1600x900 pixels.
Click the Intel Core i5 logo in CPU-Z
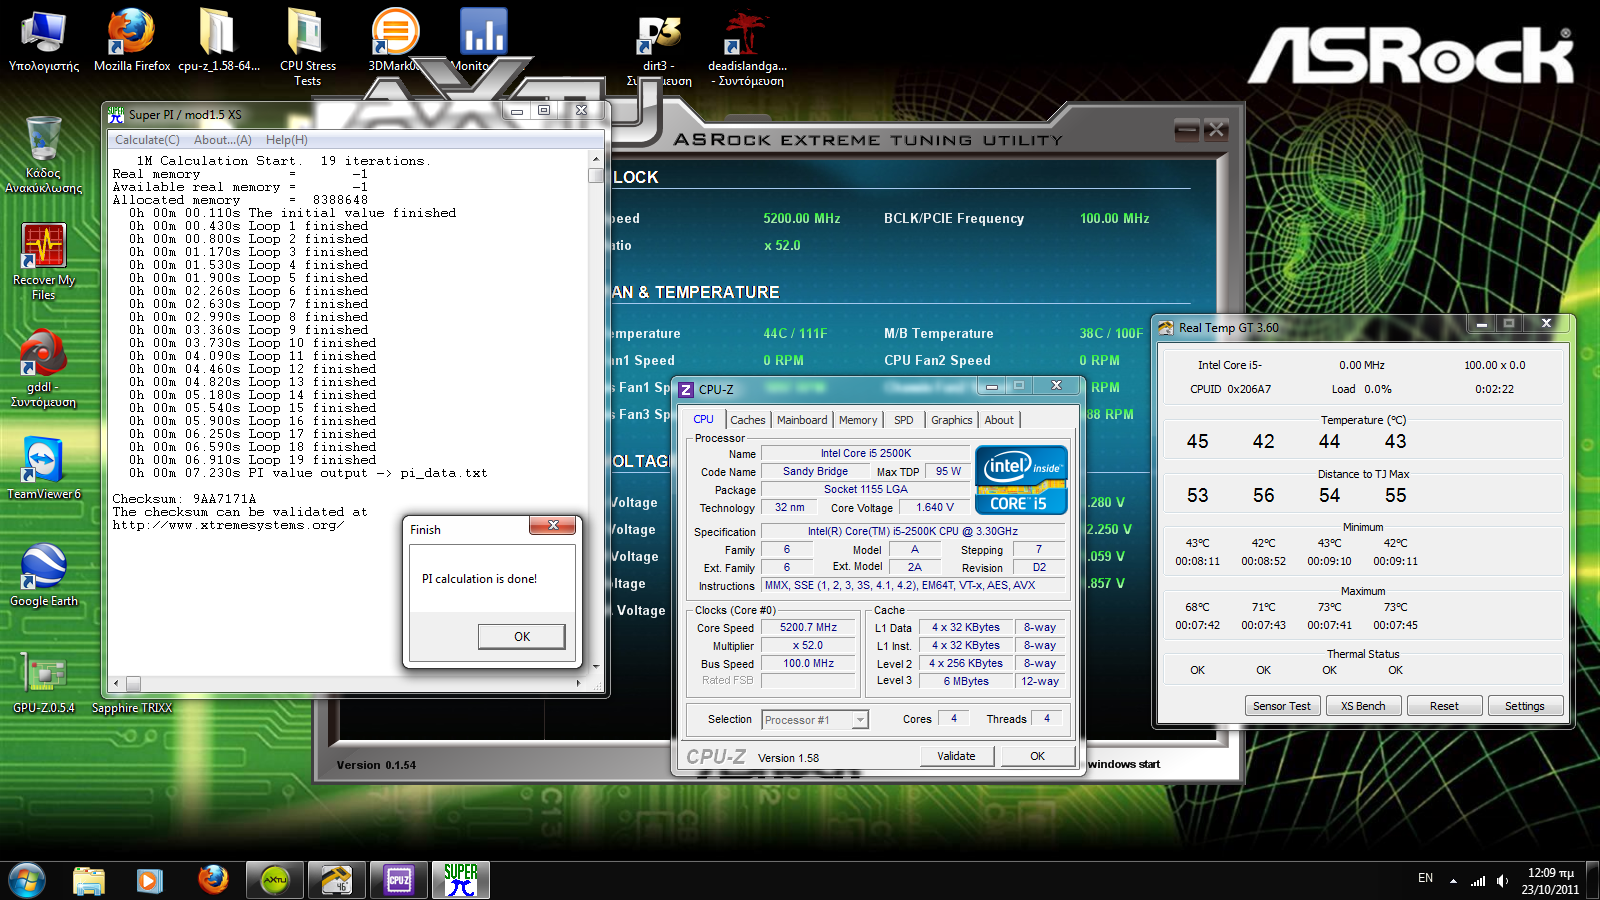click(1022, 480)
